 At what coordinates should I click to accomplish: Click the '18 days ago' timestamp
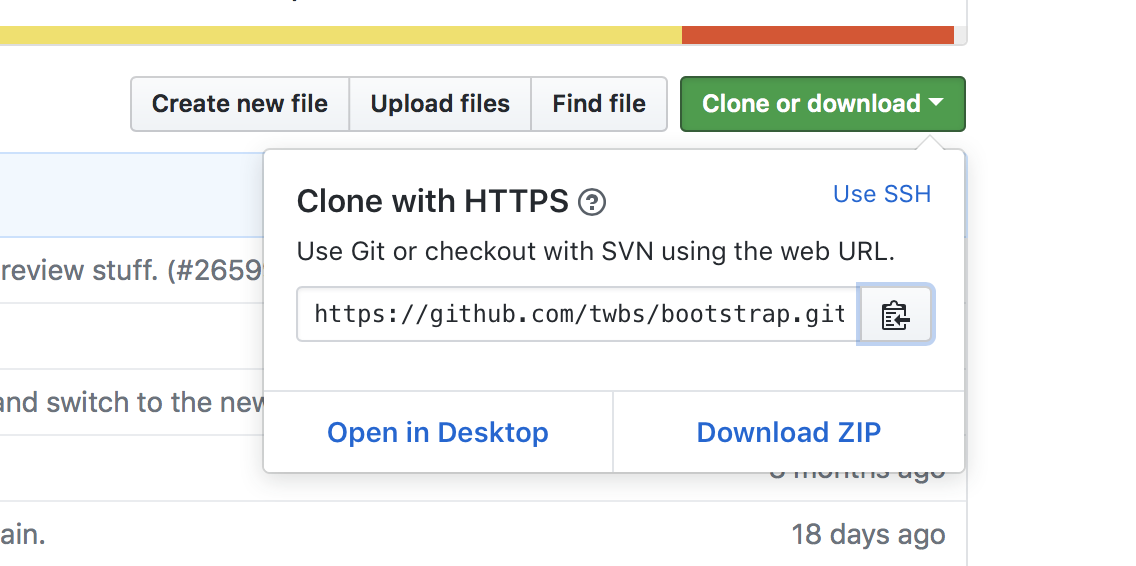(868, 534)
